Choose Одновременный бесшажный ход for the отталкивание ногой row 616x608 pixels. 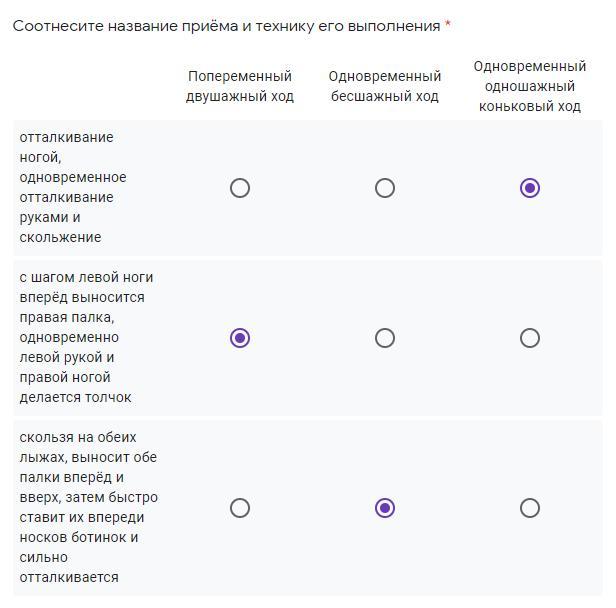(x=385, y=188)
